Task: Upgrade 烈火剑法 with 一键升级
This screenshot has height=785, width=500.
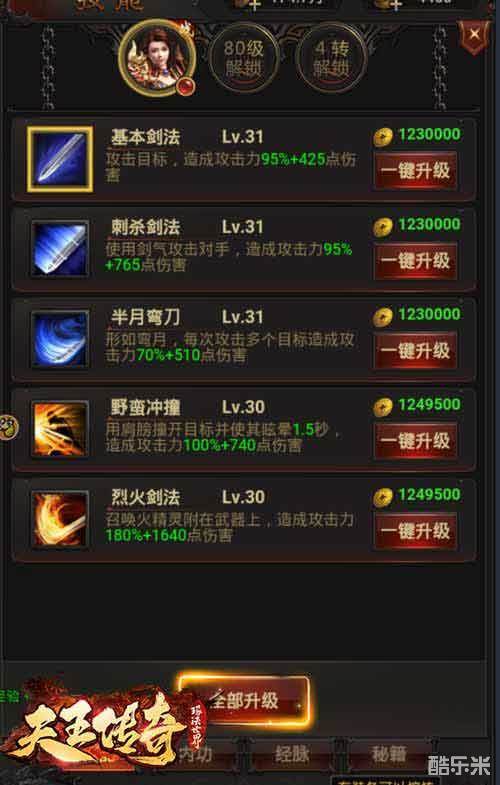Action: pyautogui.click(x=415, y=531)
